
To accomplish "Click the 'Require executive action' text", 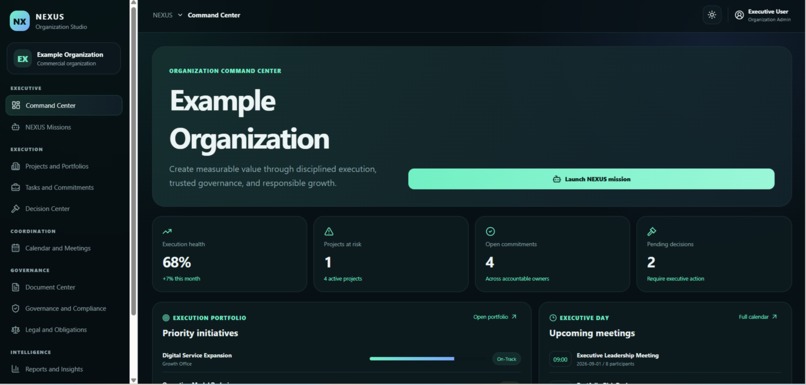I will tap(675, 279).
